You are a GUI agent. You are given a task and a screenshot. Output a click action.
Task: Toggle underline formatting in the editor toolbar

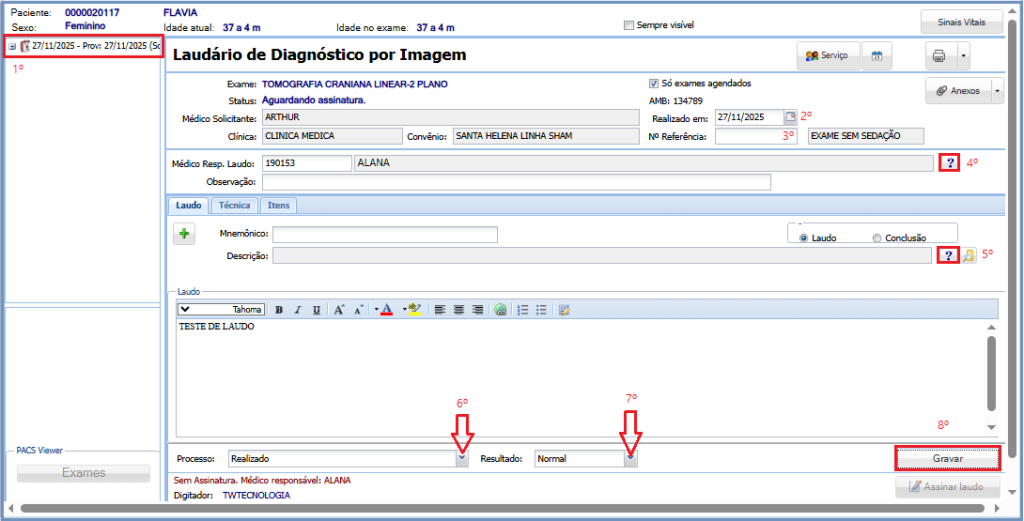coord(316,310)
